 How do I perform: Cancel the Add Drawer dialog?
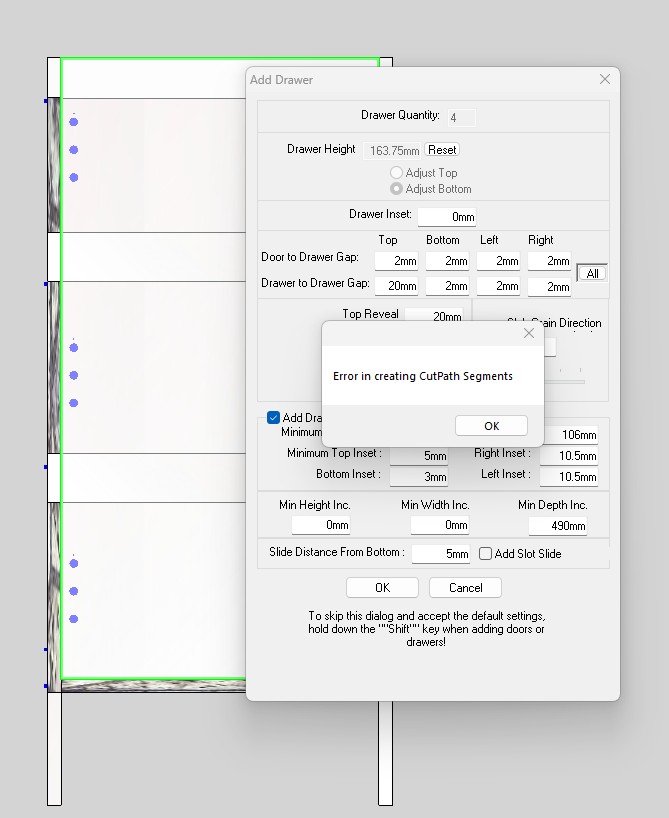coord(465,588)
